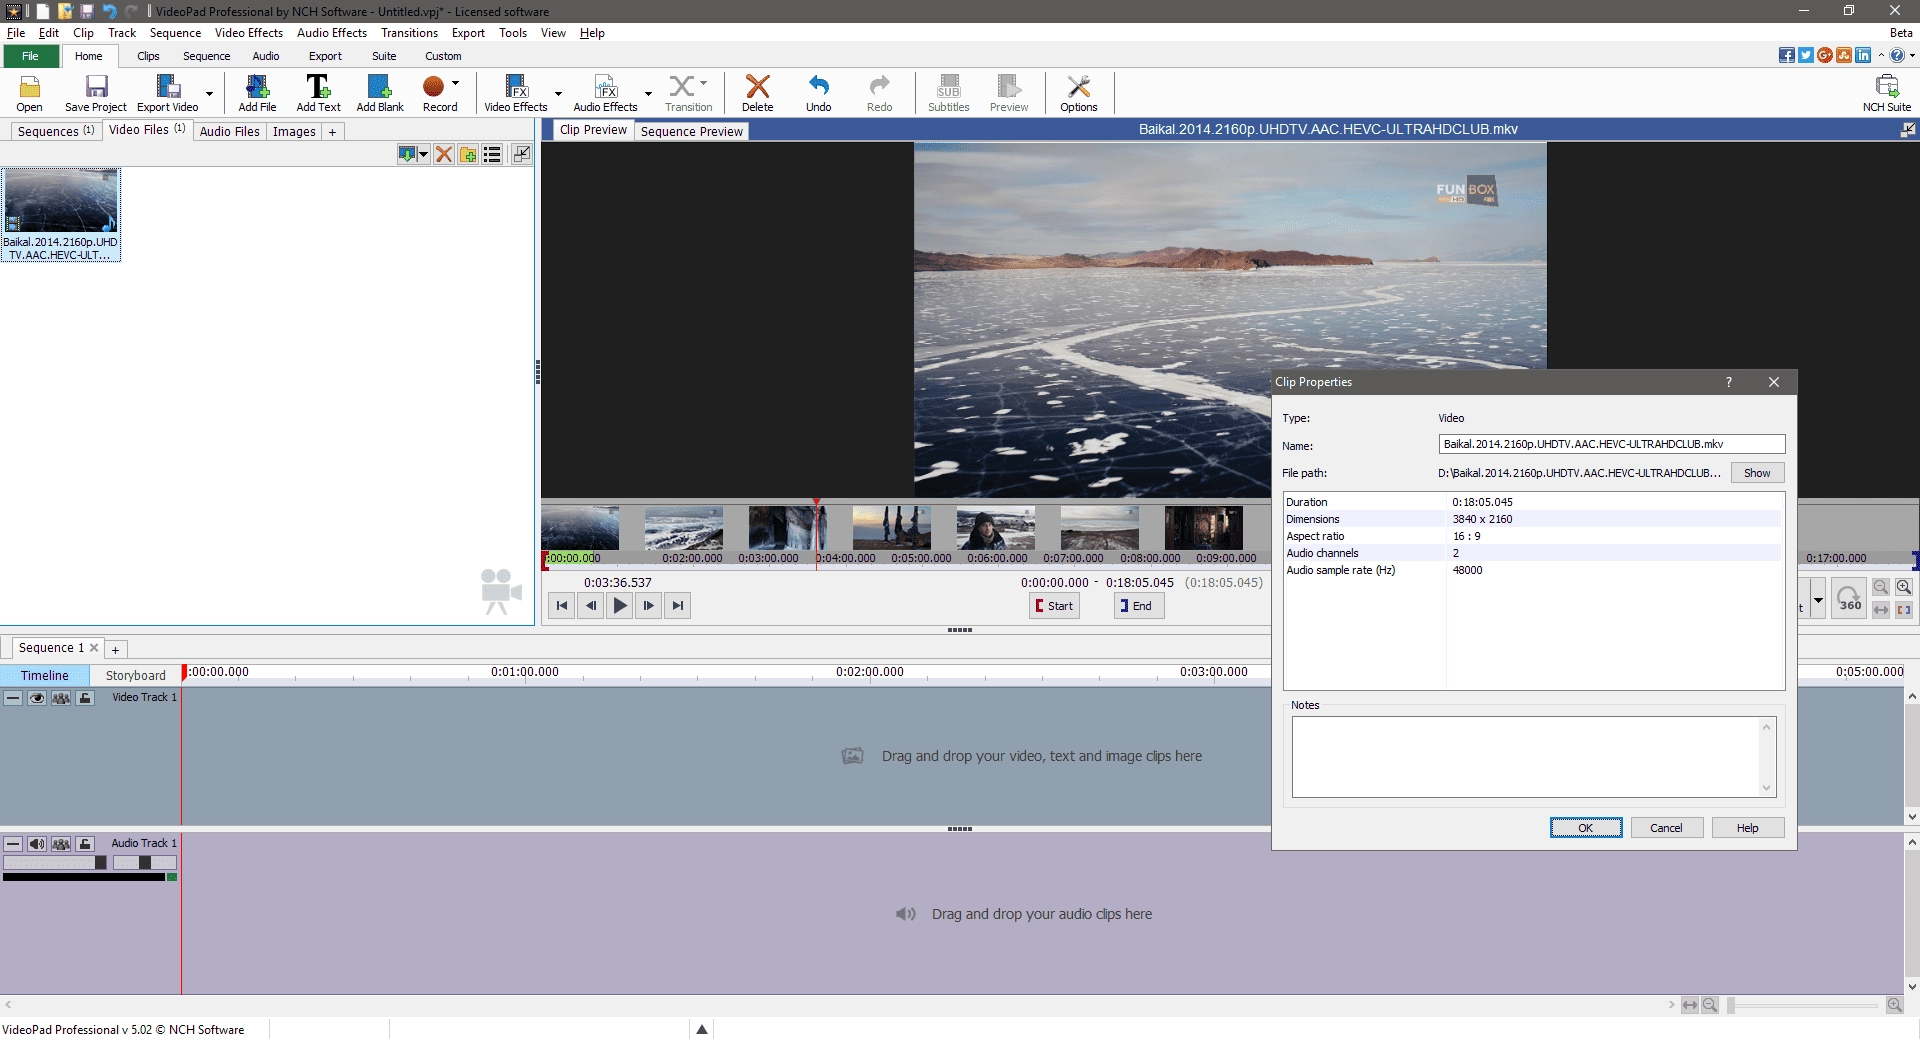Switch to the Storyboard tab
The width and height of the screenshot is (1920, 1040).
coord(135,676)
